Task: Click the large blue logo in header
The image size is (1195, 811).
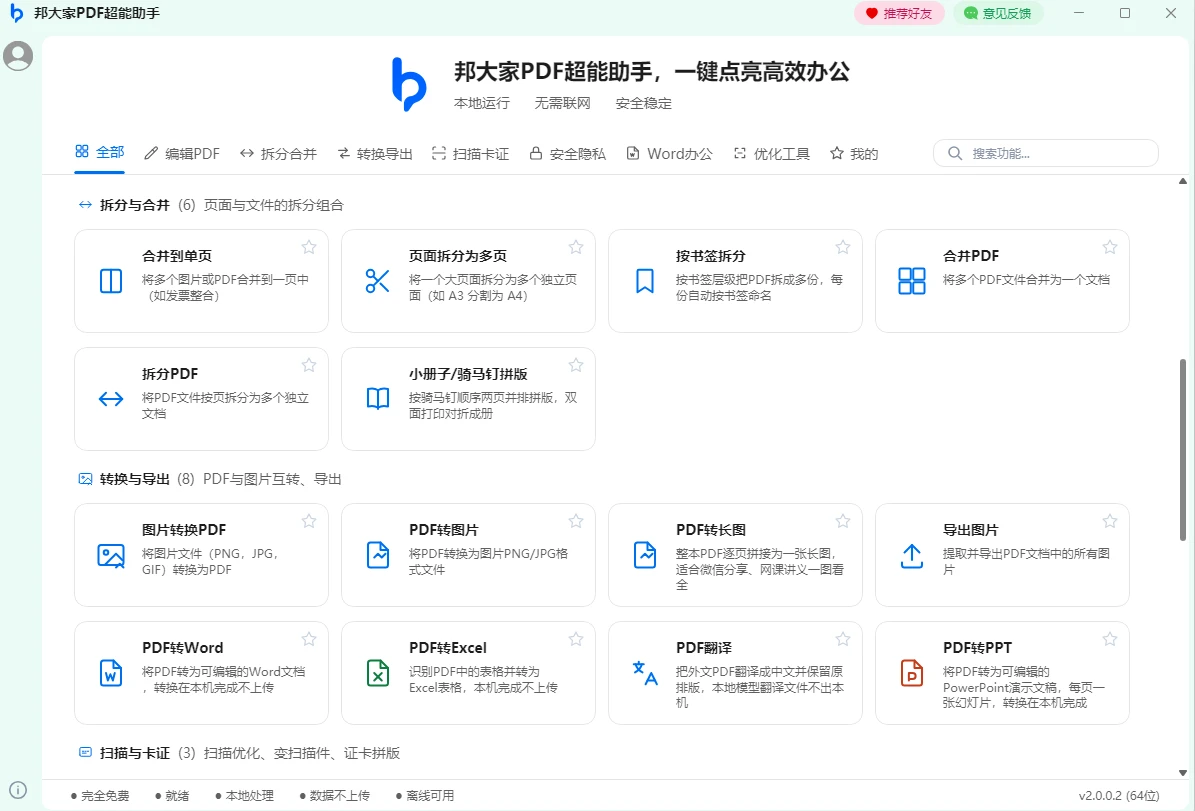Action: [409, 84]
